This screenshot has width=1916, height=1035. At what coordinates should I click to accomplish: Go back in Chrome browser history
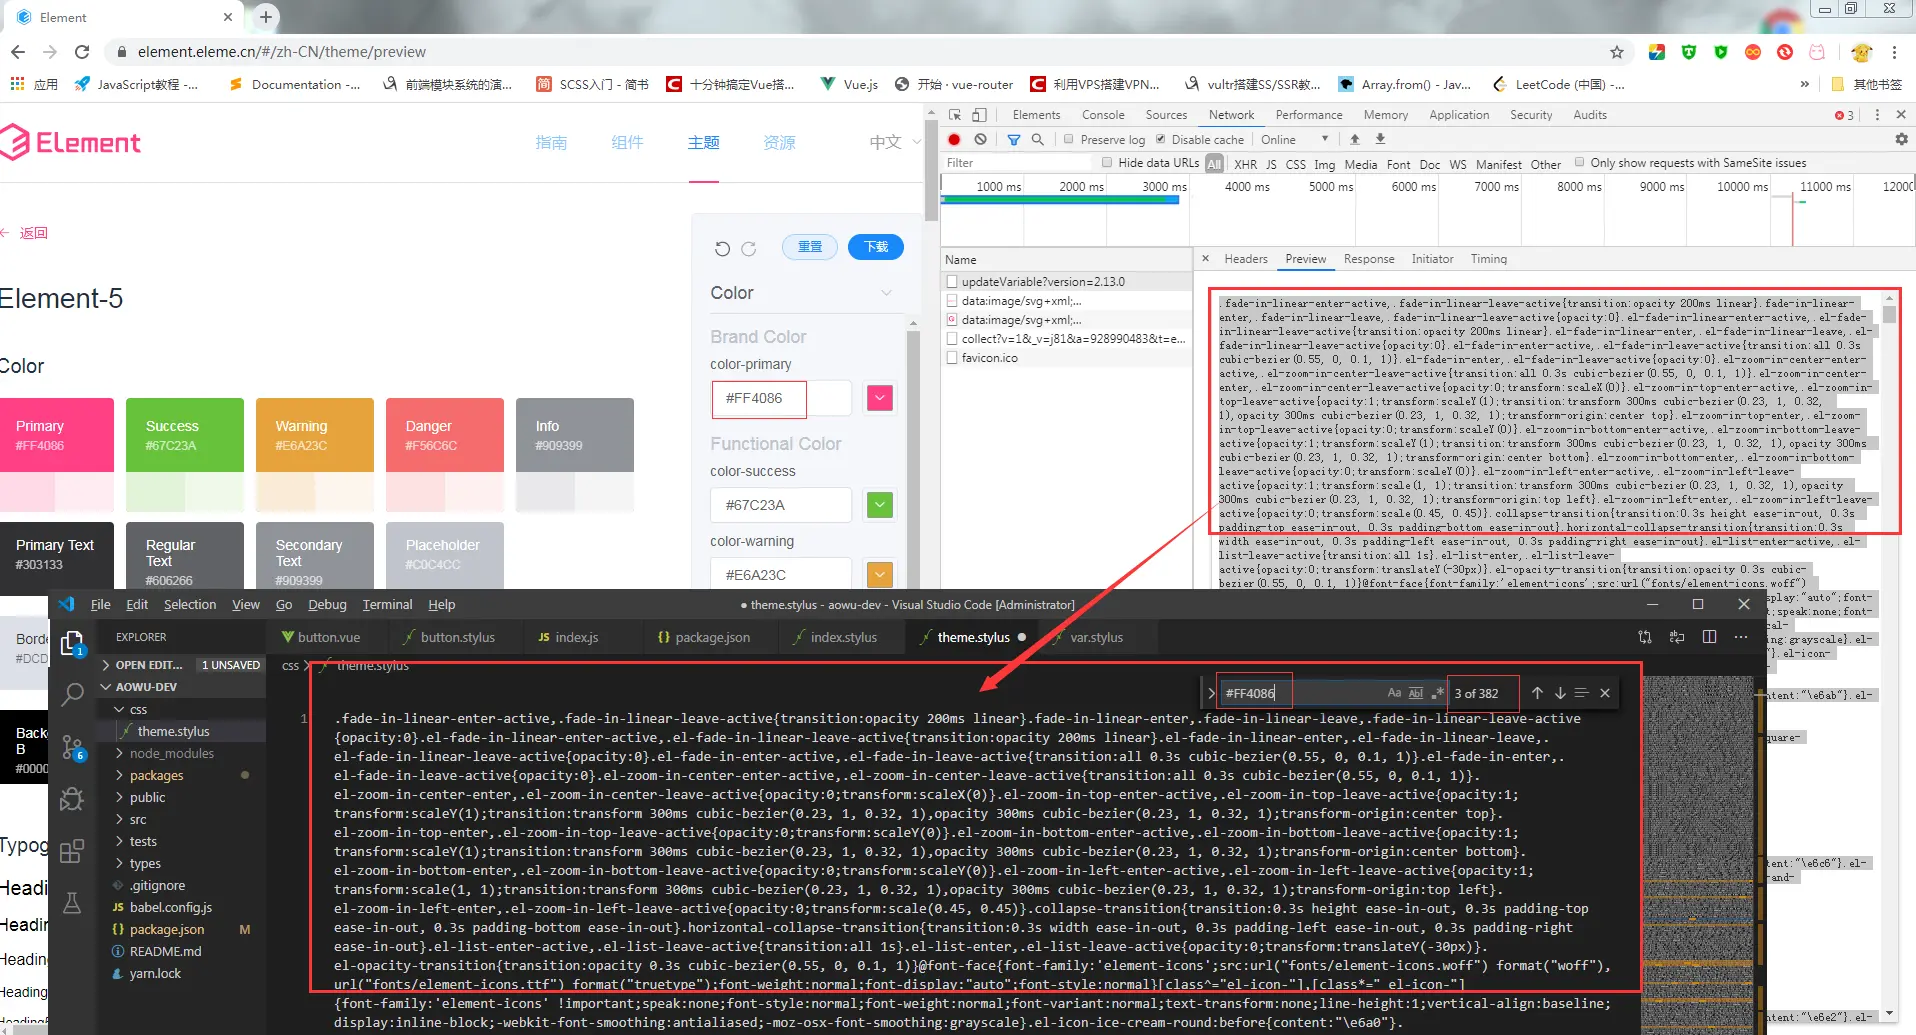[x=18, y=52]
